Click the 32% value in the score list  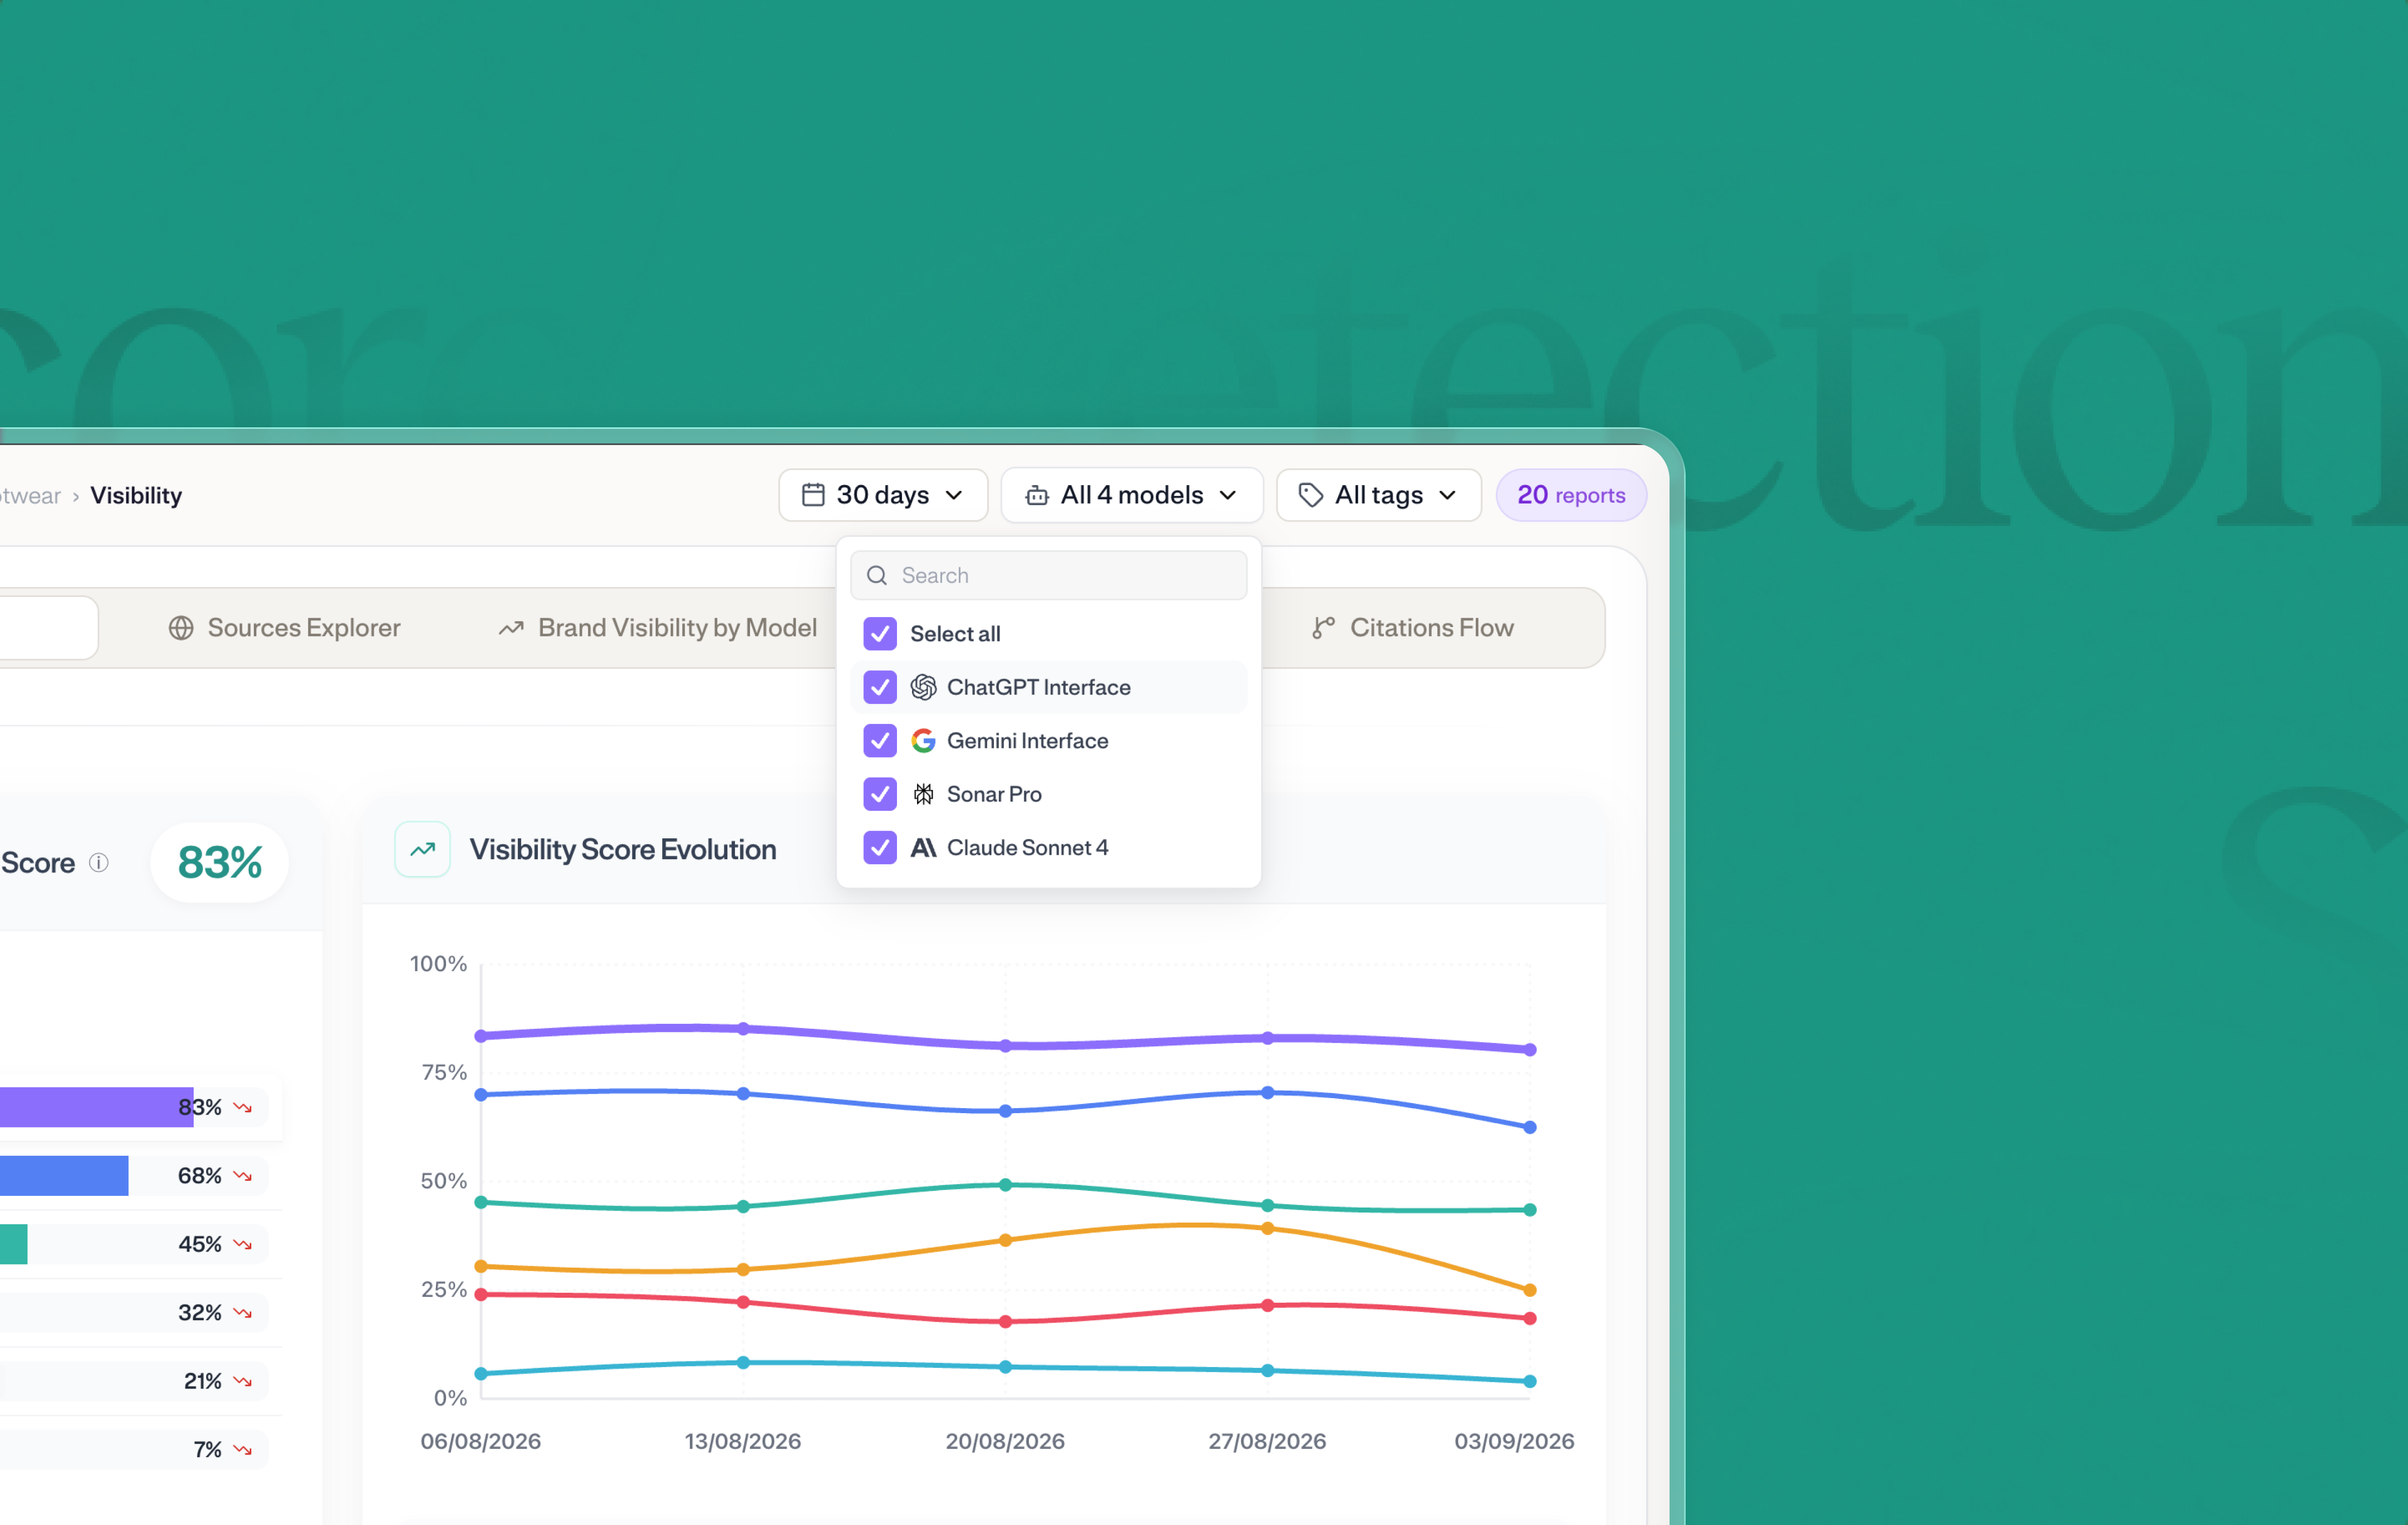pyautogui.click(x=200, y=1312)
